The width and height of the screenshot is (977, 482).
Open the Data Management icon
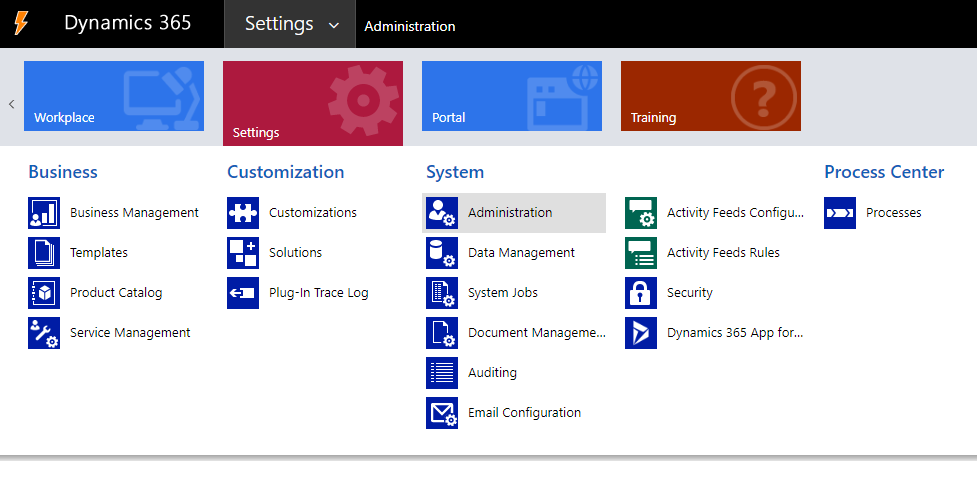click(442, 253)
